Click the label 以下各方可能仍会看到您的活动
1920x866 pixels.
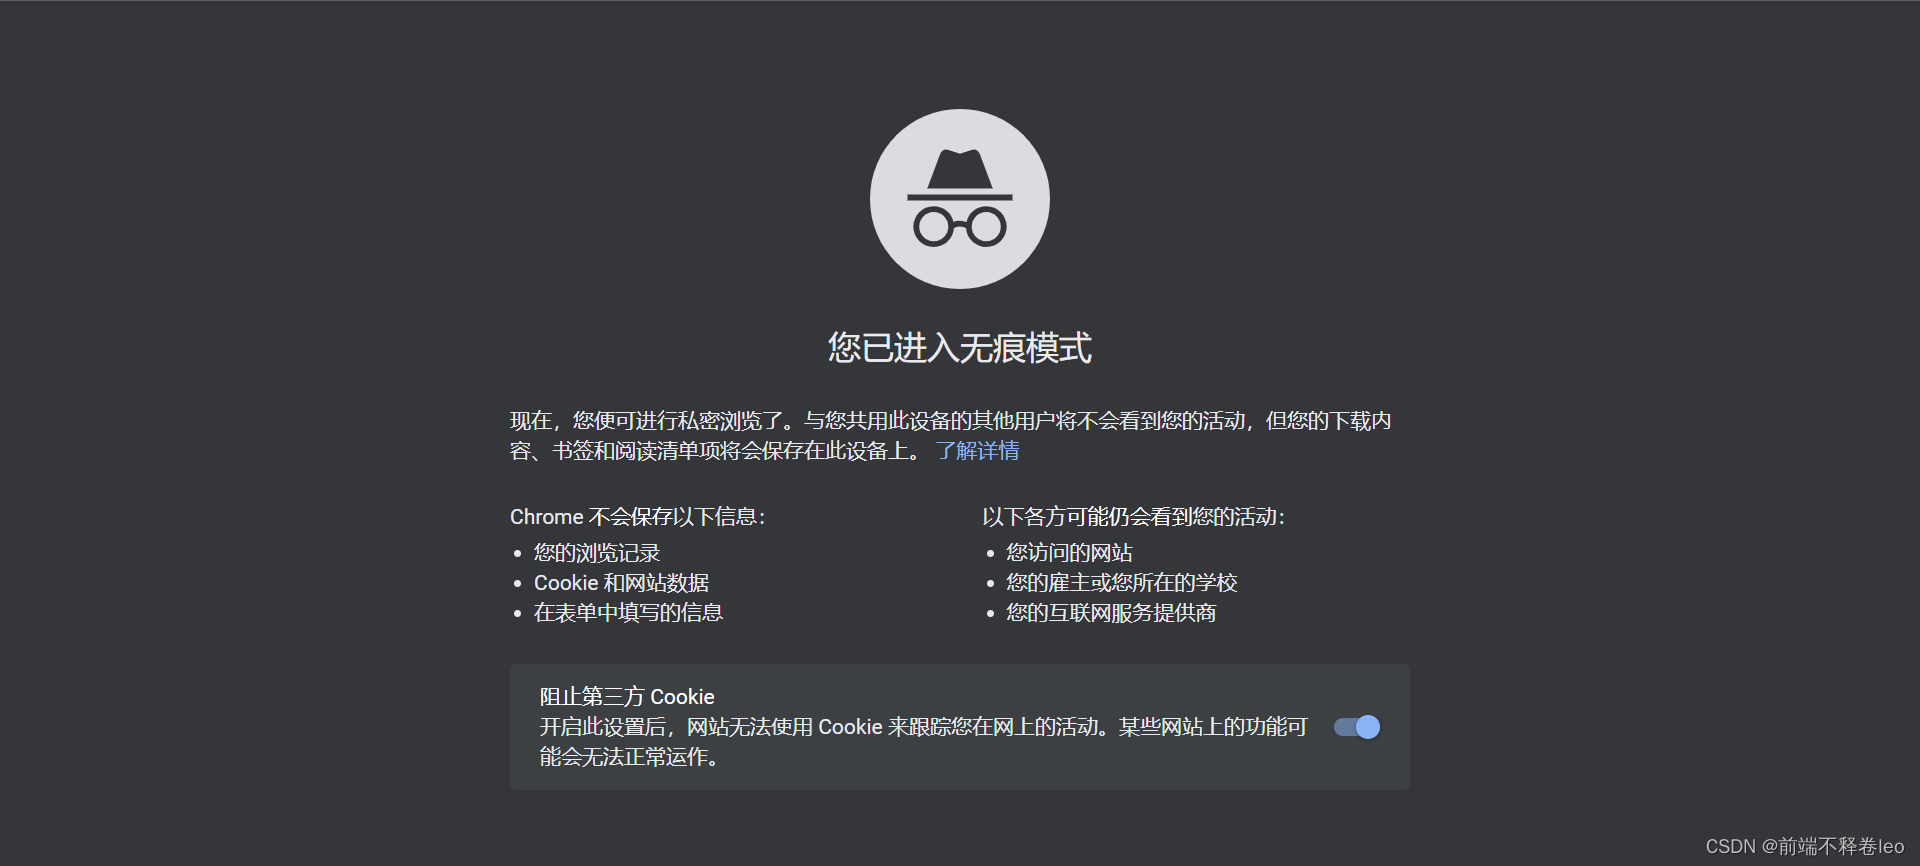click(x=1133, y=517)
